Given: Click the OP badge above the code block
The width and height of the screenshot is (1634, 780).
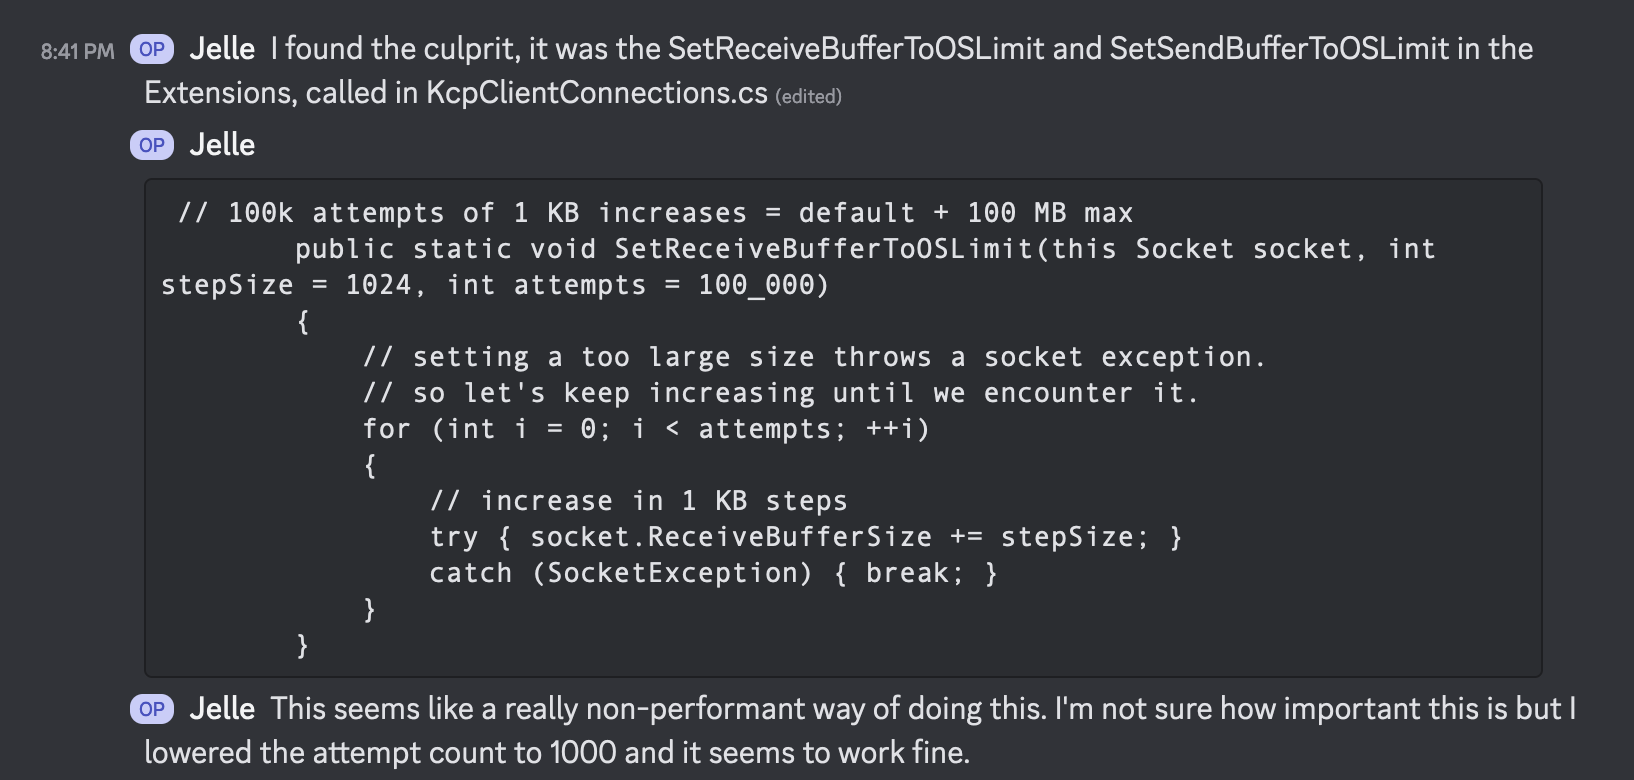Looking at the screenshot, I should [x=151, y=145].
